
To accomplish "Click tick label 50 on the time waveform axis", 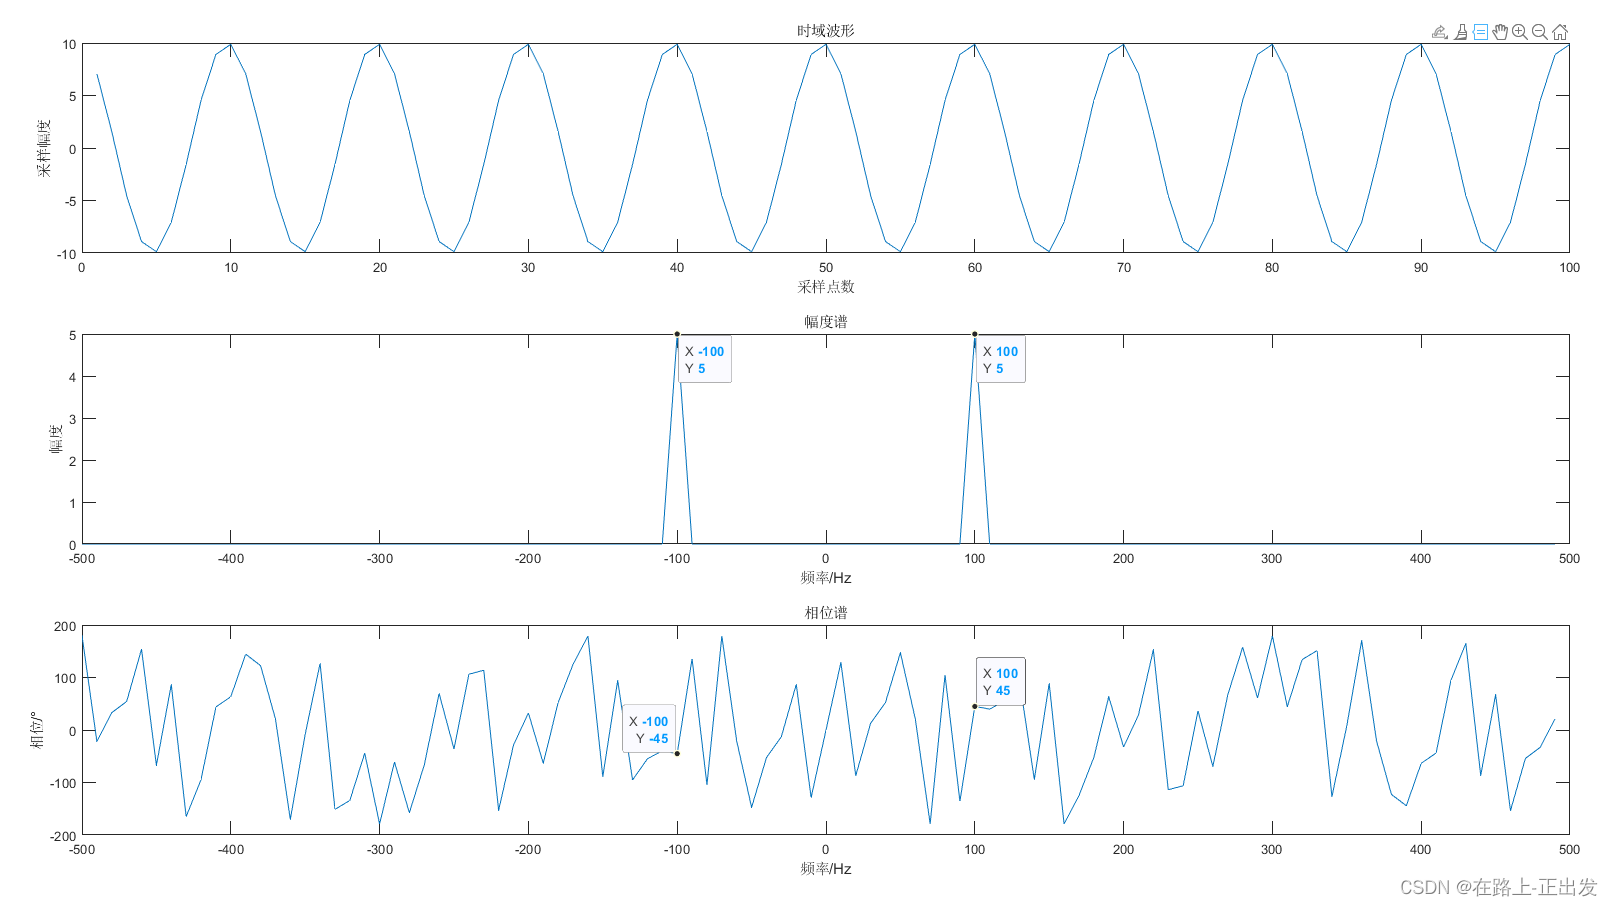I will pyautogui.click(x=826, y=268).
